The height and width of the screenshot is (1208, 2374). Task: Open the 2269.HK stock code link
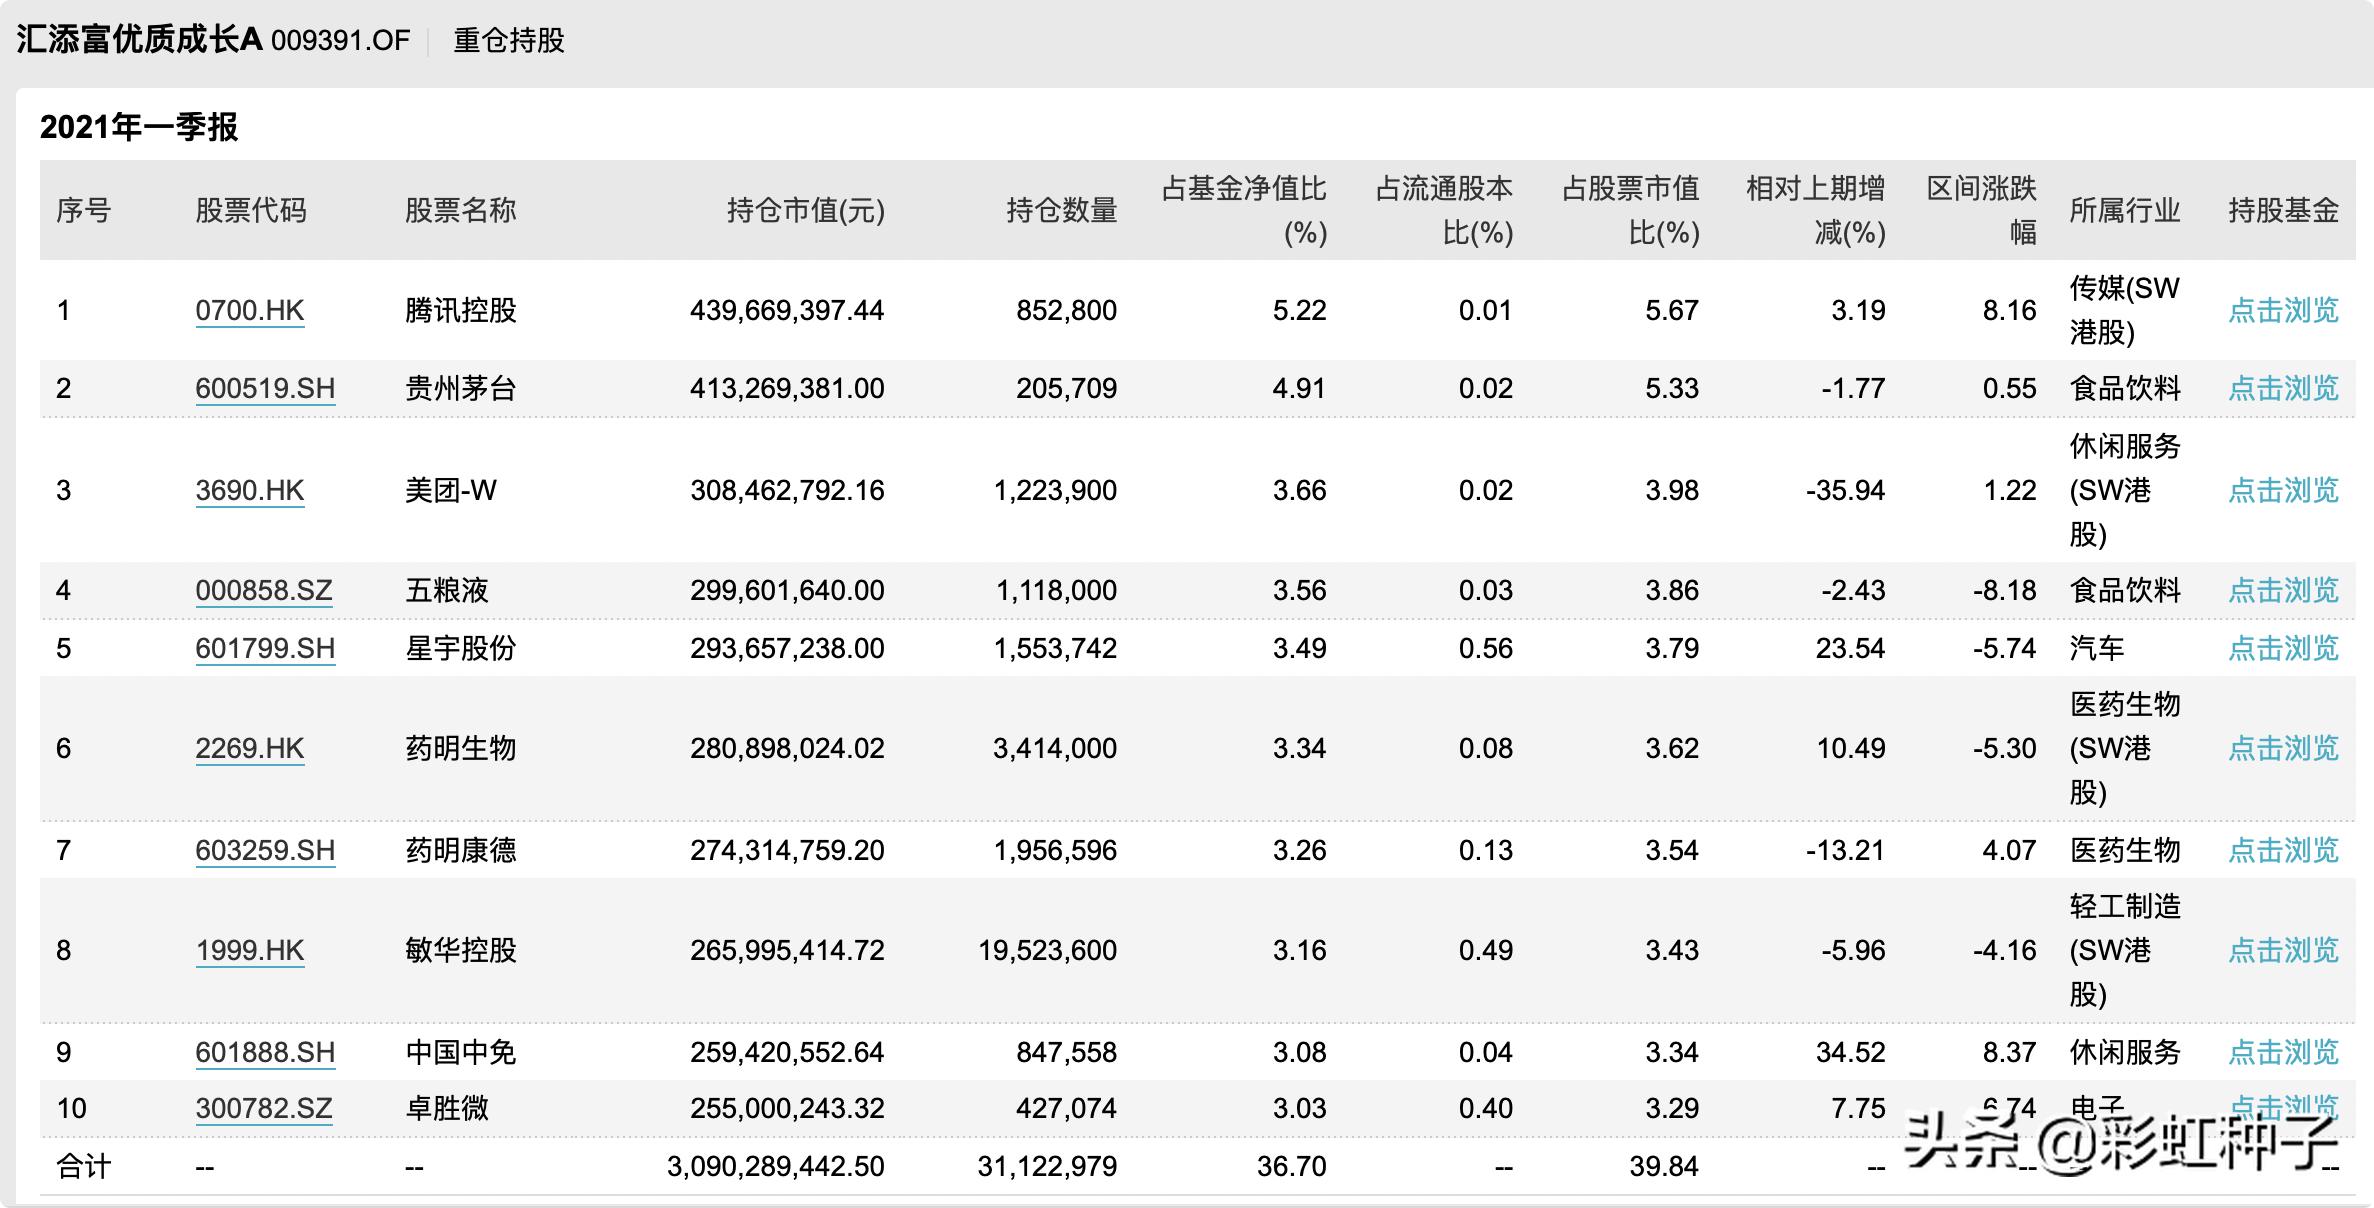tap(249, 748)
